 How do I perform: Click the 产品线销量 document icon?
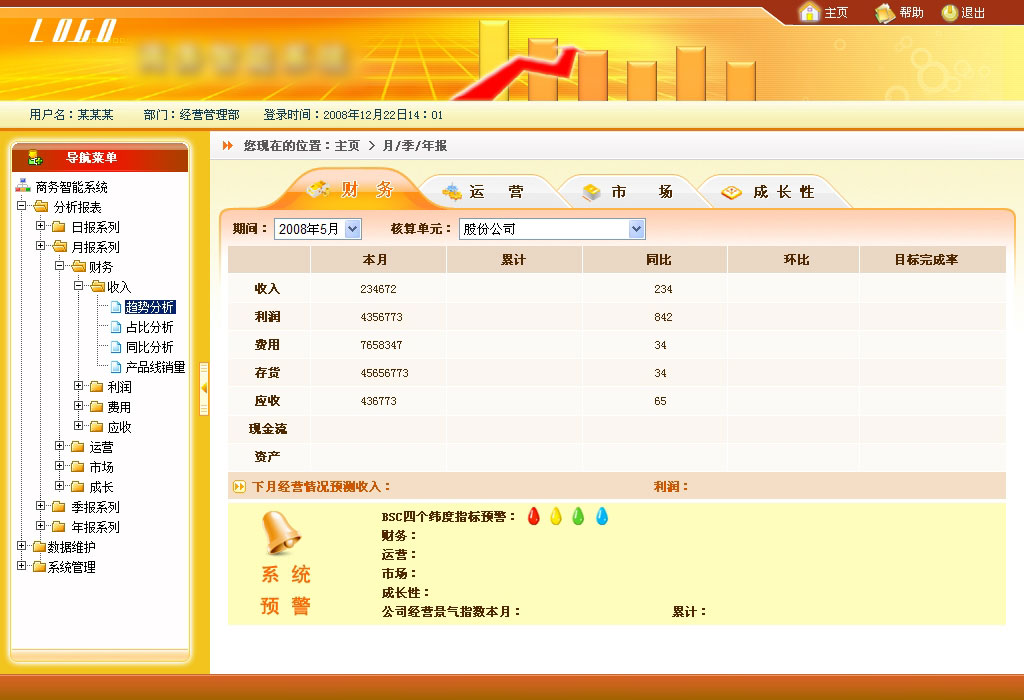[x=116, y=367]
